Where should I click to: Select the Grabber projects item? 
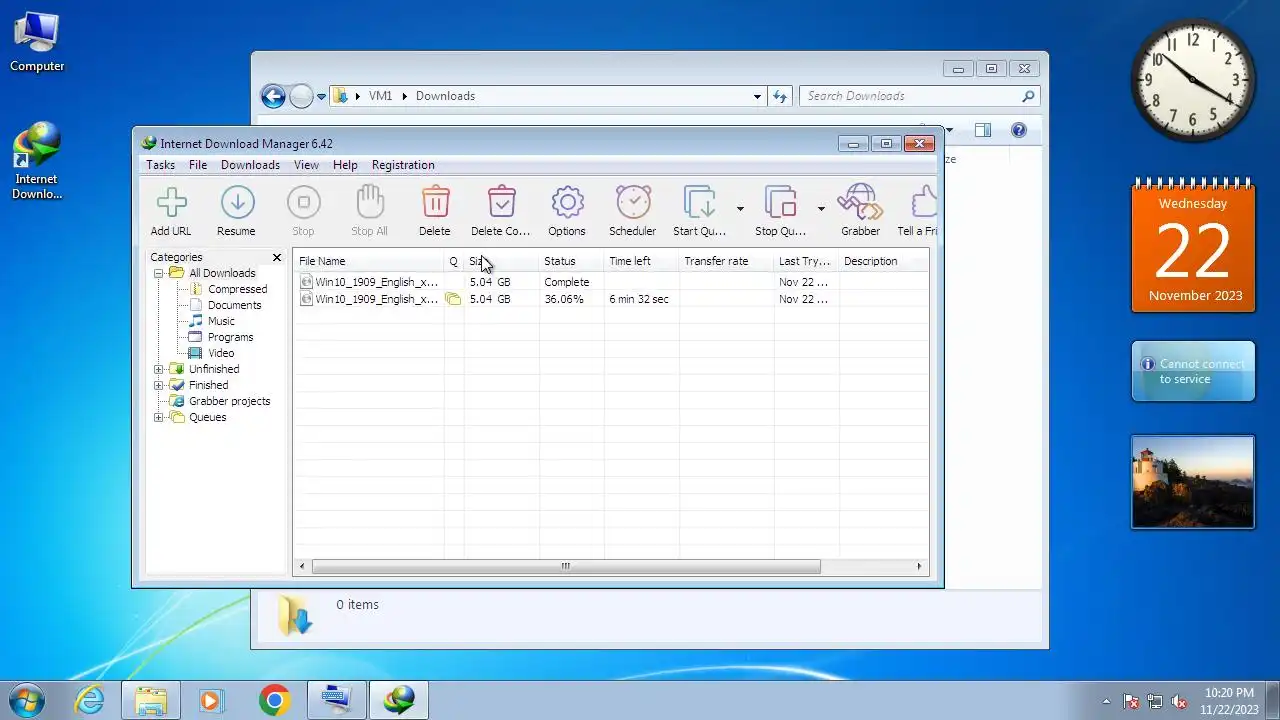click(x=229, y=401)
